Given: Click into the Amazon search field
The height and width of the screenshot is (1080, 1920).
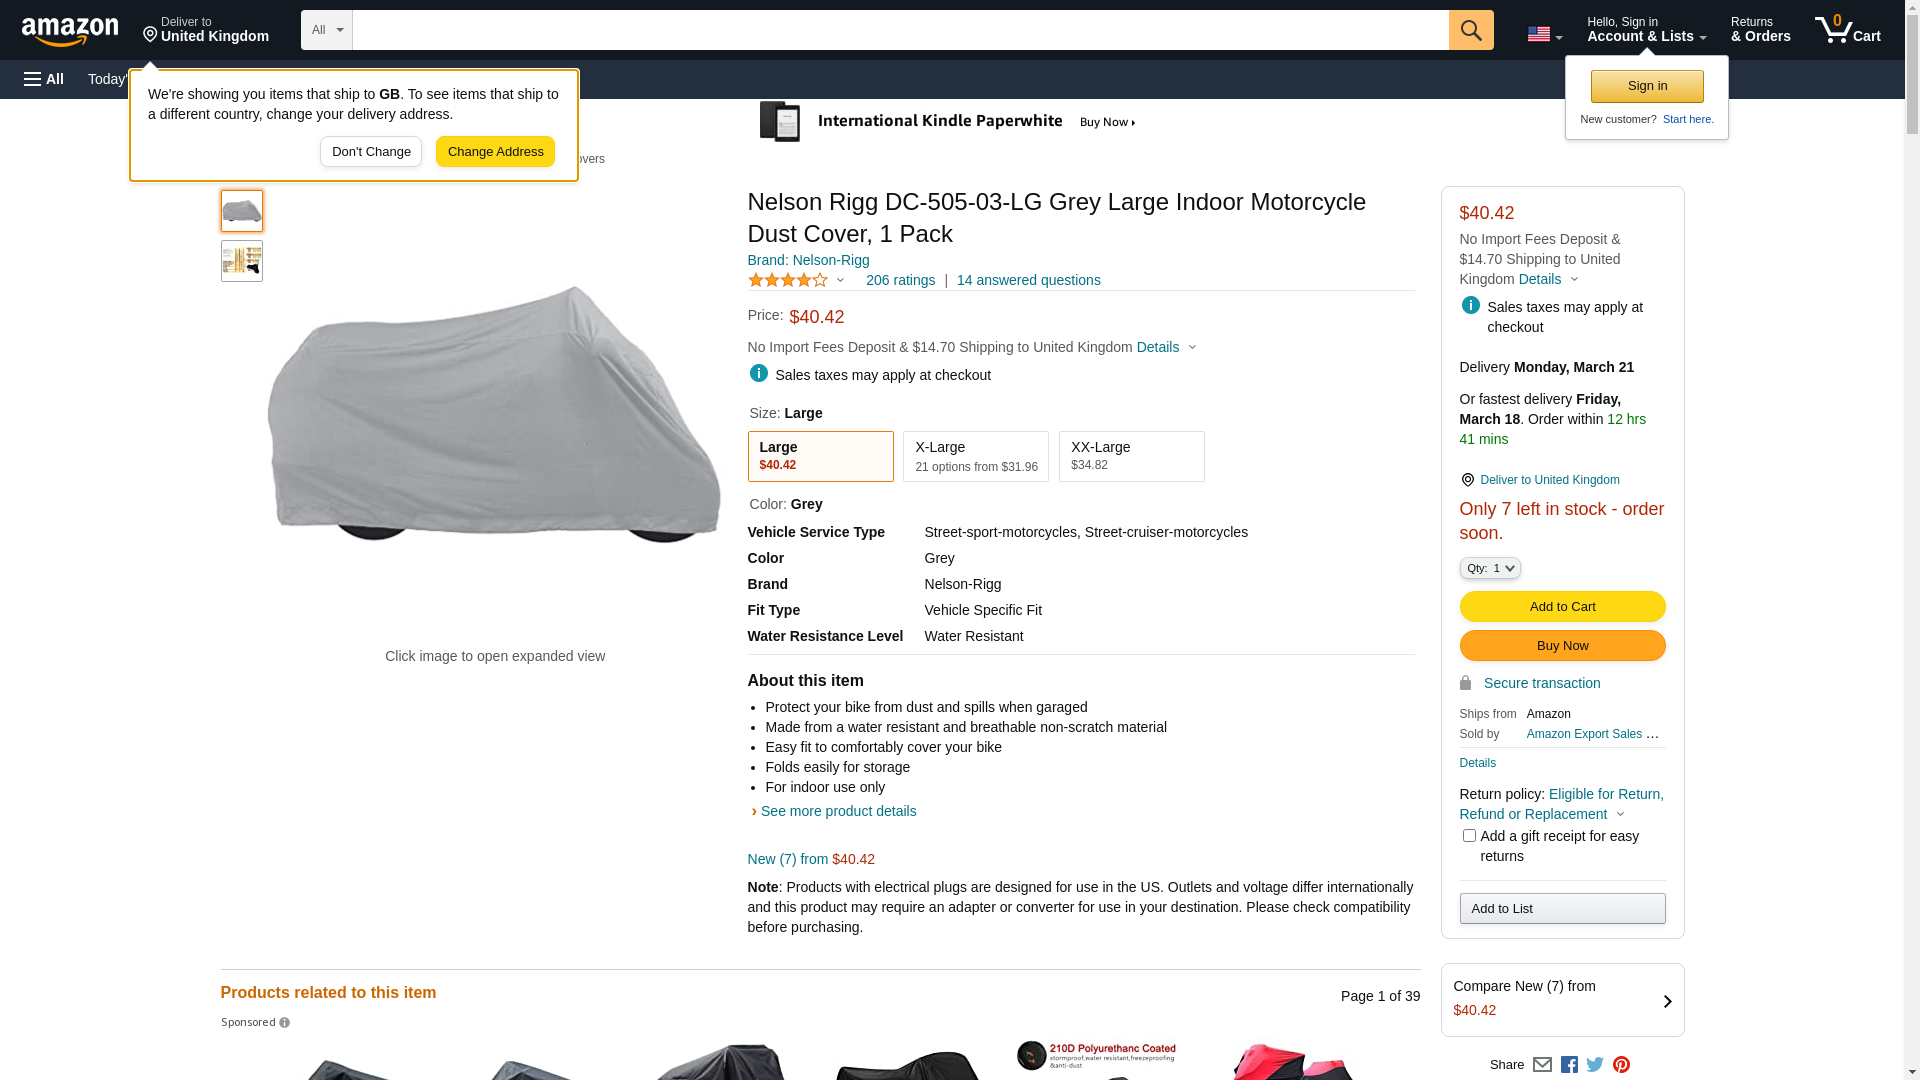Looking at the screenshot, I should pyautogui.click(x=900, y=30).
